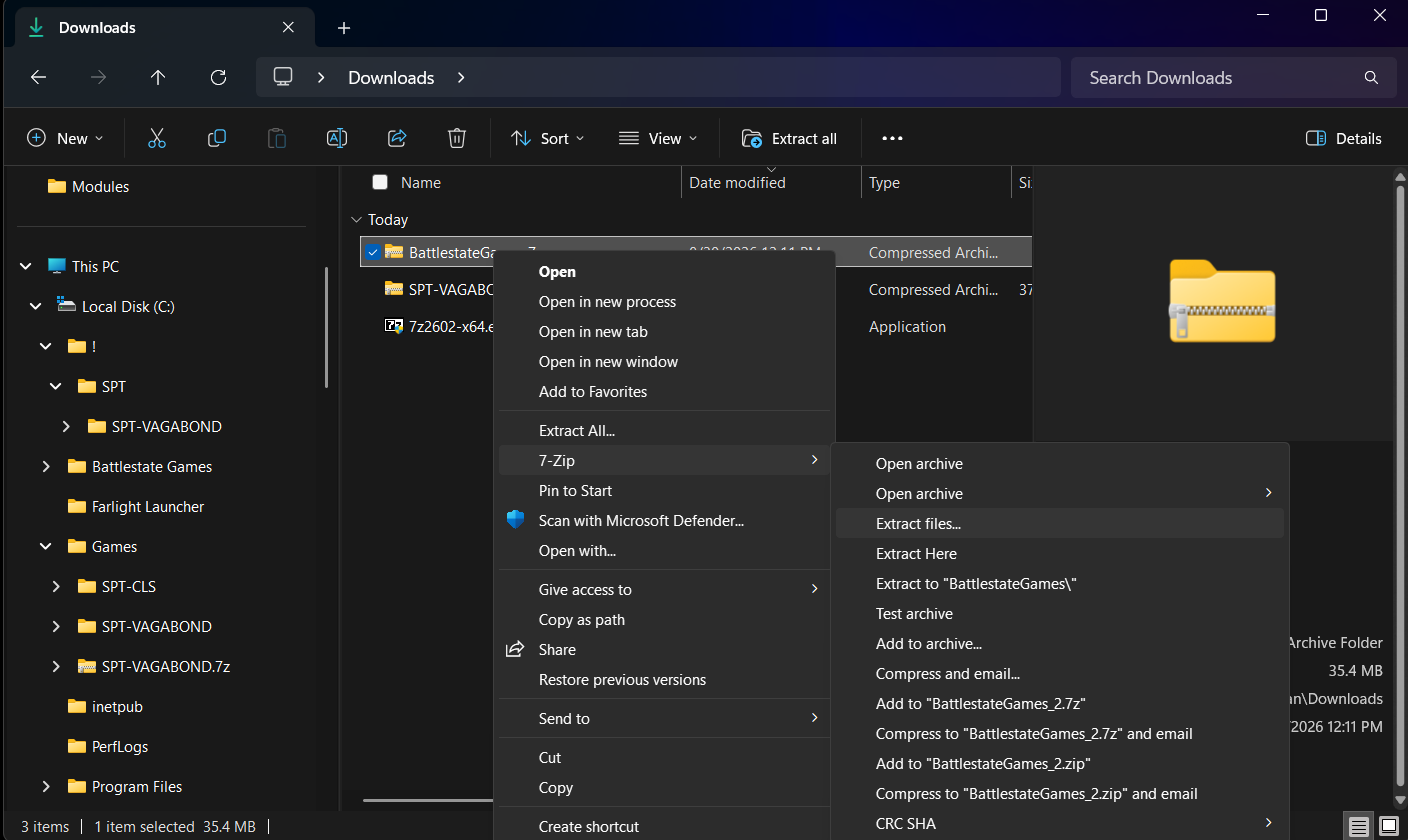Screen dimensions: 1408x840
Task: Click the navigation pane vertical scrollbar
Action: click(x=326, y=328)
